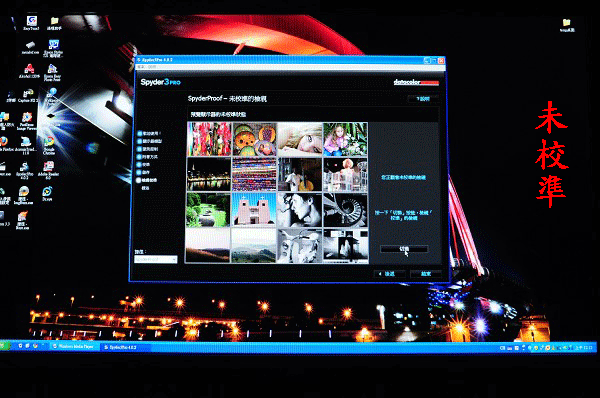Screen dimensions: 600x398
Task: Select the colorful fabric sample photo
Action: pos(209,139)
